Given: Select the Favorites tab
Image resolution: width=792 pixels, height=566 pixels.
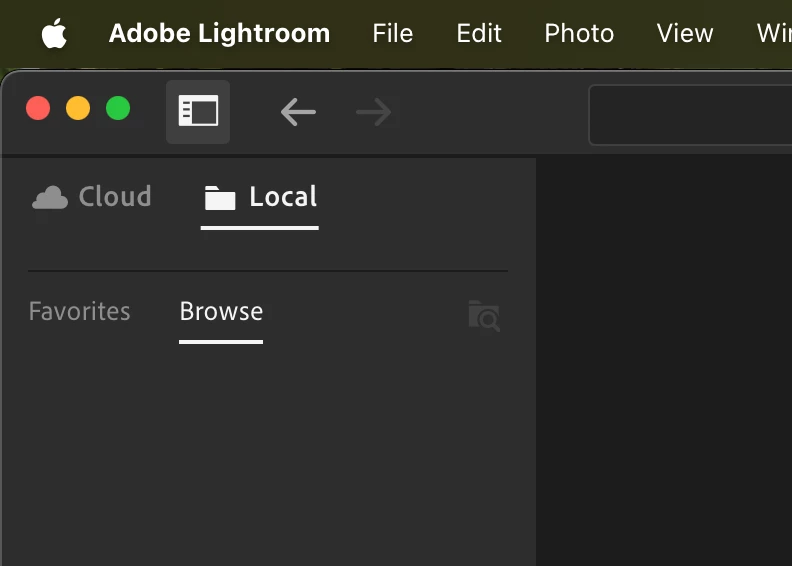Looking at the screenshot, I should pyautogui.click(x=79, y=311).
